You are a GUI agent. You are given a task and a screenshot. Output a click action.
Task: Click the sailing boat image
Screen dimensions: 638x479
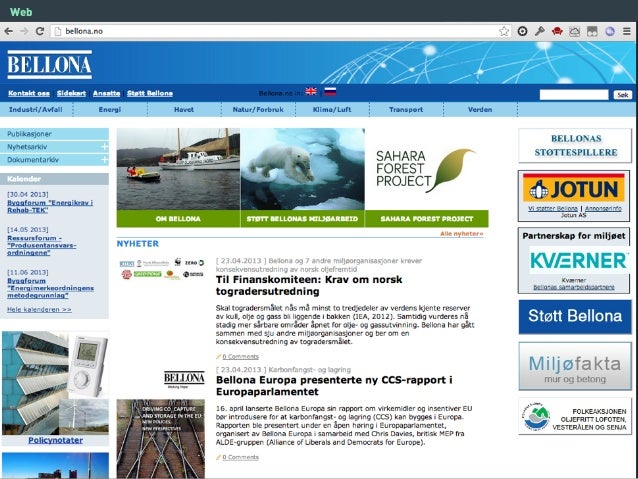178,169
